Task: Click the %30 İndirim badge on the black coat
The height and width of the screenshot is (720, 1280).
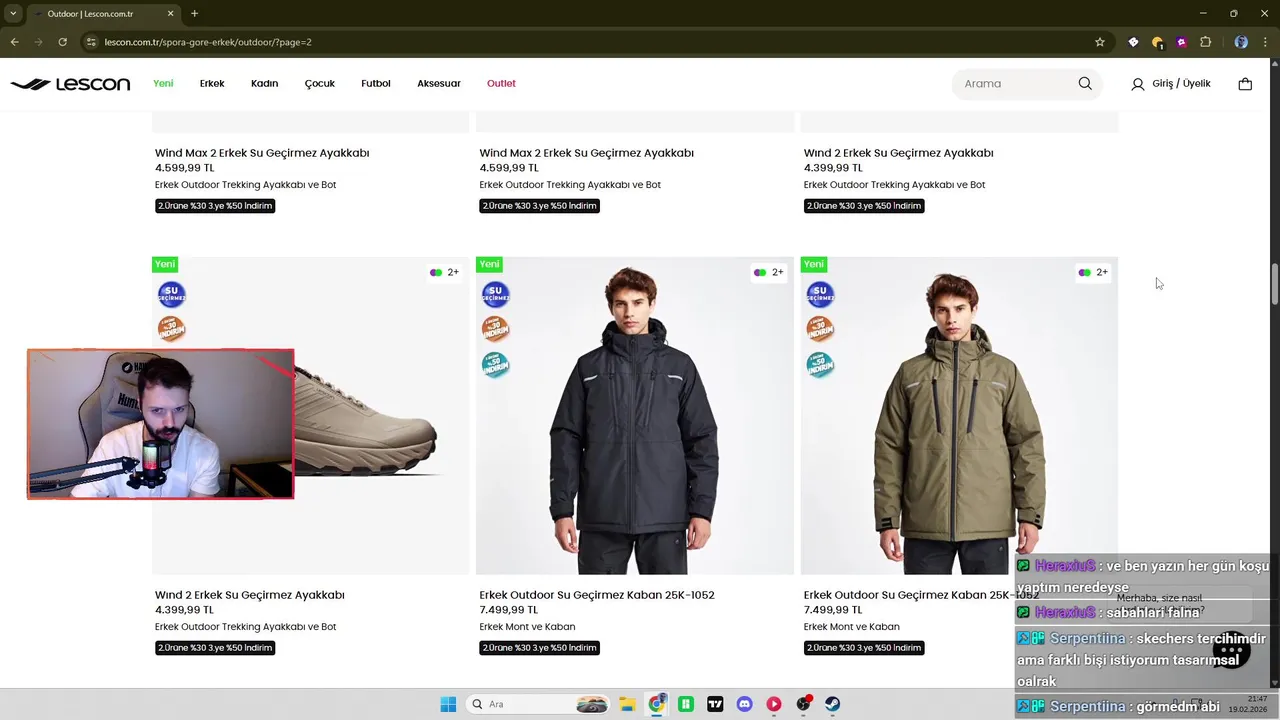Action: tap(495, 329)
